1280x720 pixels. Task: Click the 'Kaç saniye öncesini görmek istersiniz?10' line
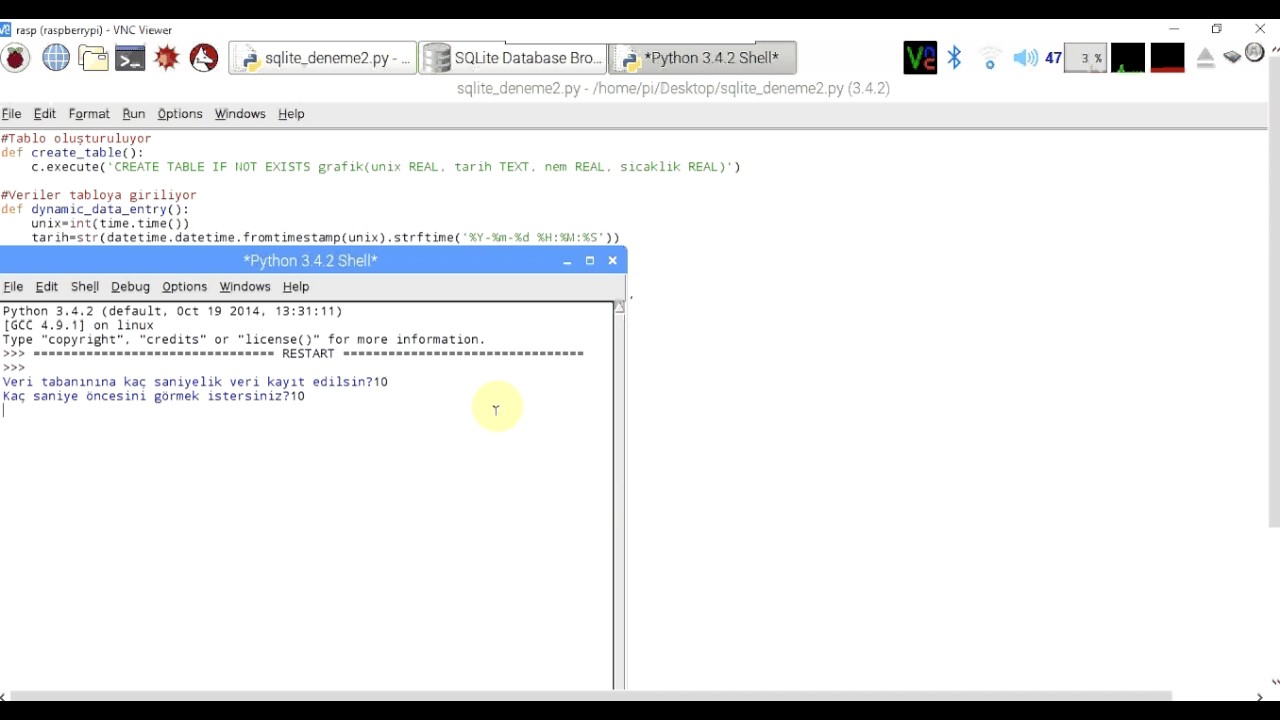(x=154, y=396)
